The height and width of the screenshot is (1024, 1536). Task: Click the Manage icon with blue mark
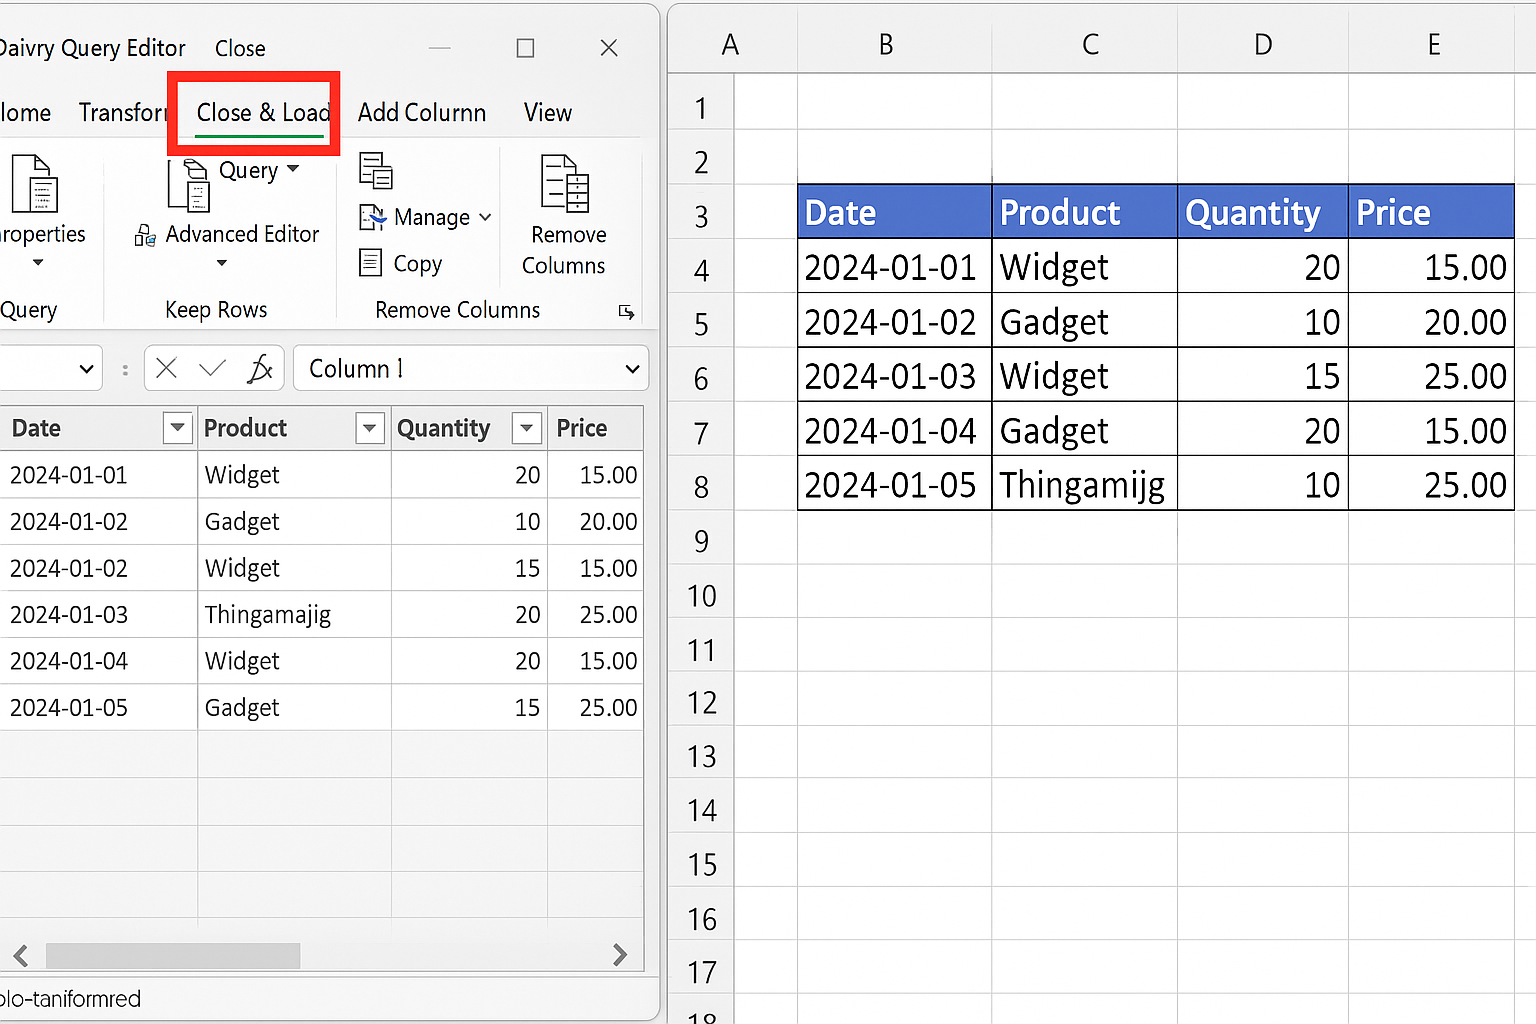click(372, 217)
